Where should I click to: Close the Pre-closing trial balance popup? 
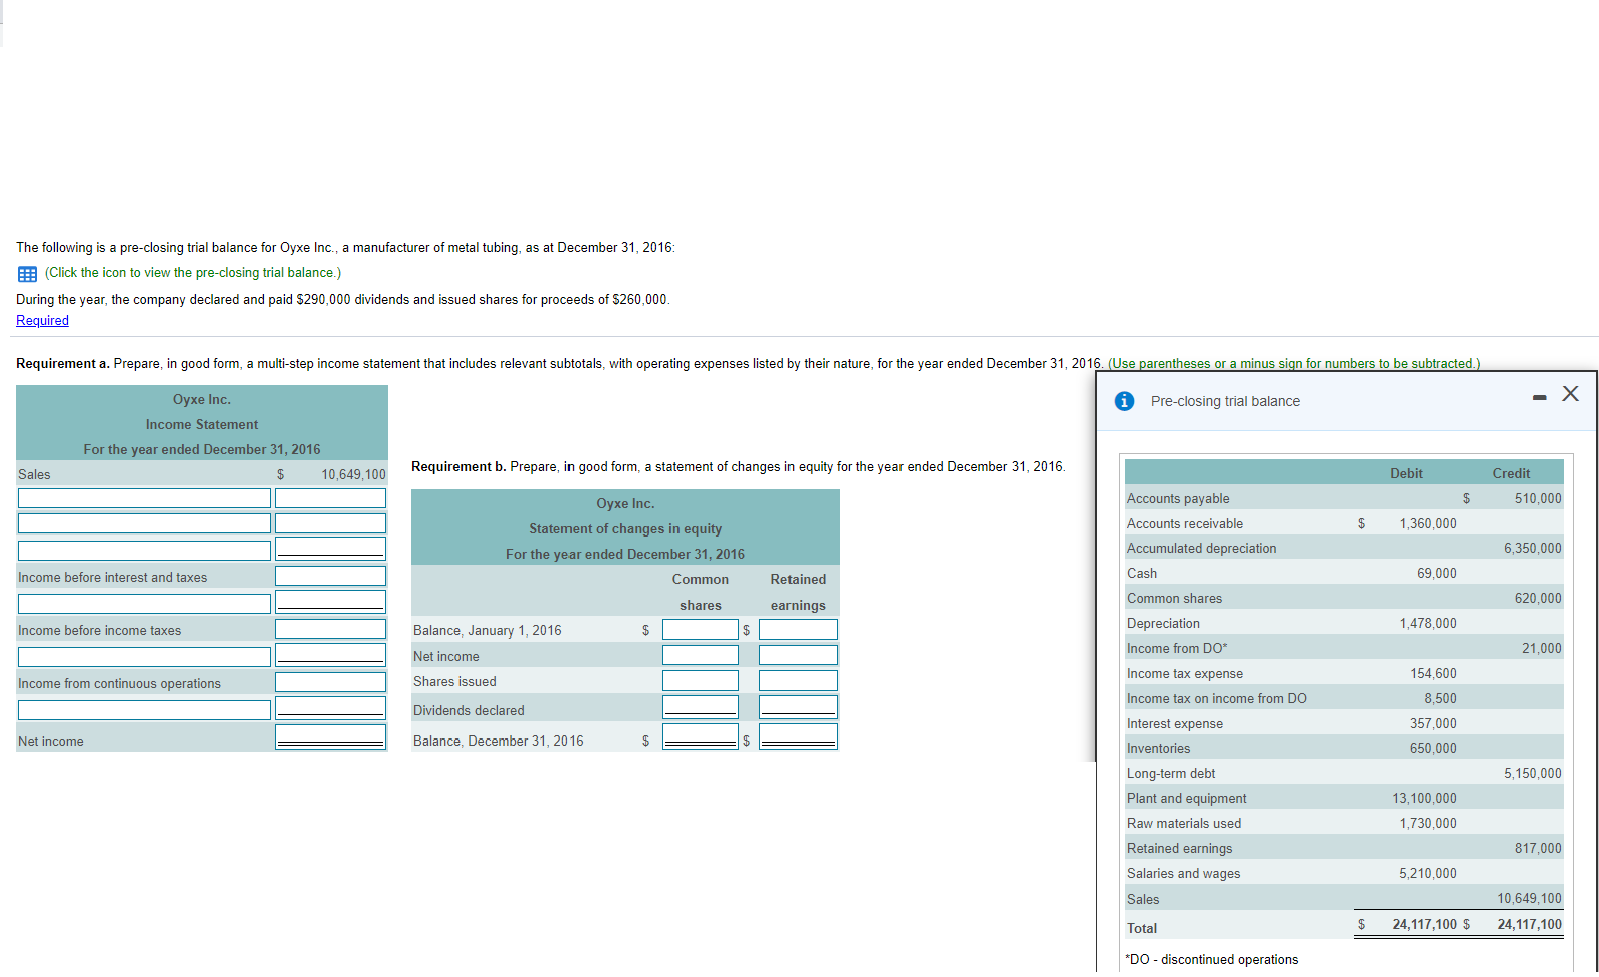[1571, 394]
